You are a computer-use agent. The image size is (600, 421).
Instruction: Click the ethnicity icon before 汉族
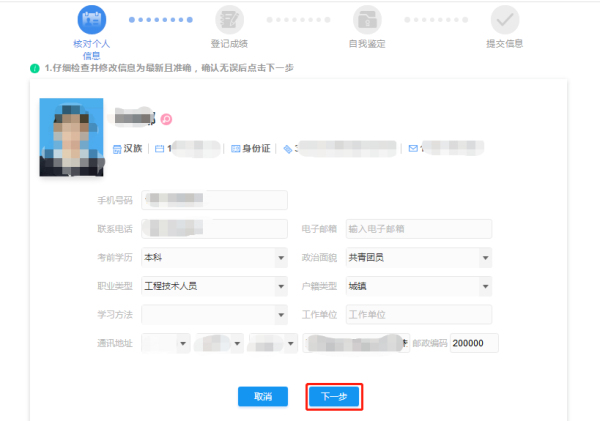pos(117,149)
